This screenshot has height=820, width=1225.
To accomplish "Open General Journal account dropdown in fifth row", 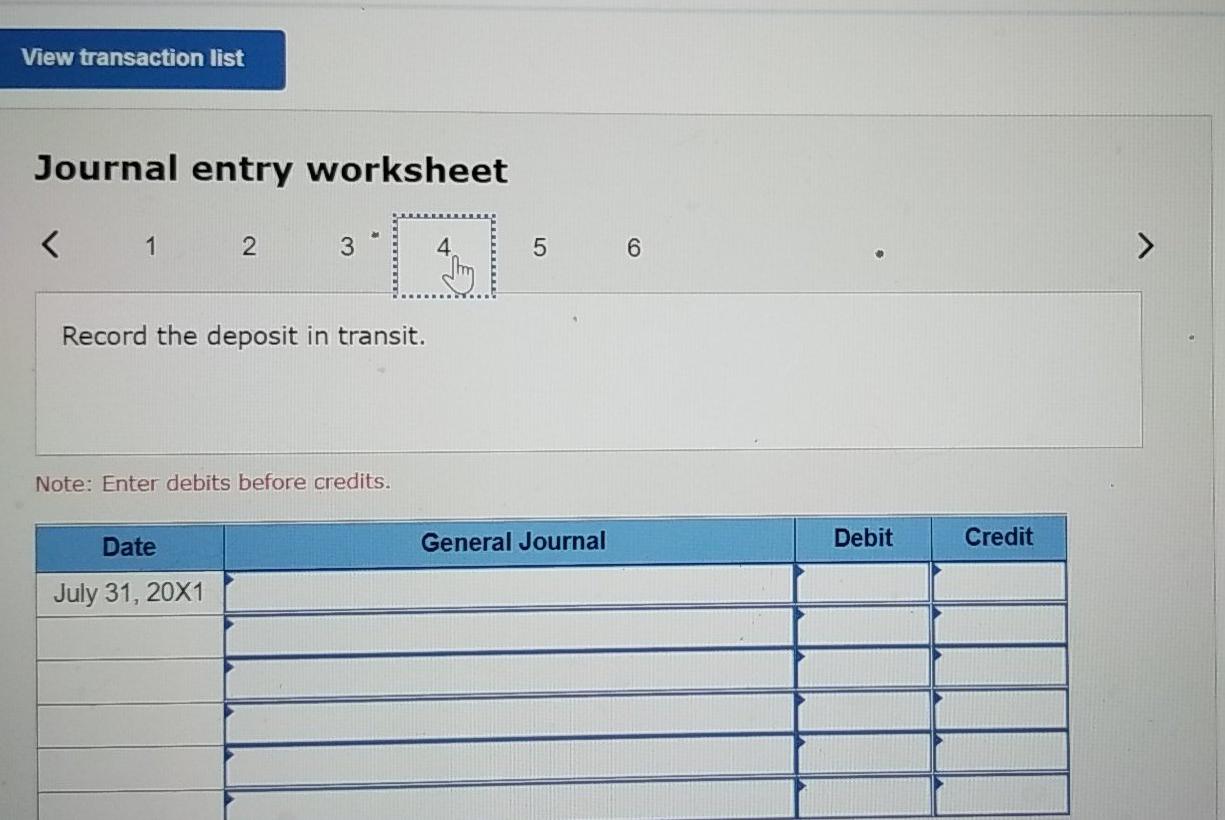I will pyautogui.click(x=509, y=763).
